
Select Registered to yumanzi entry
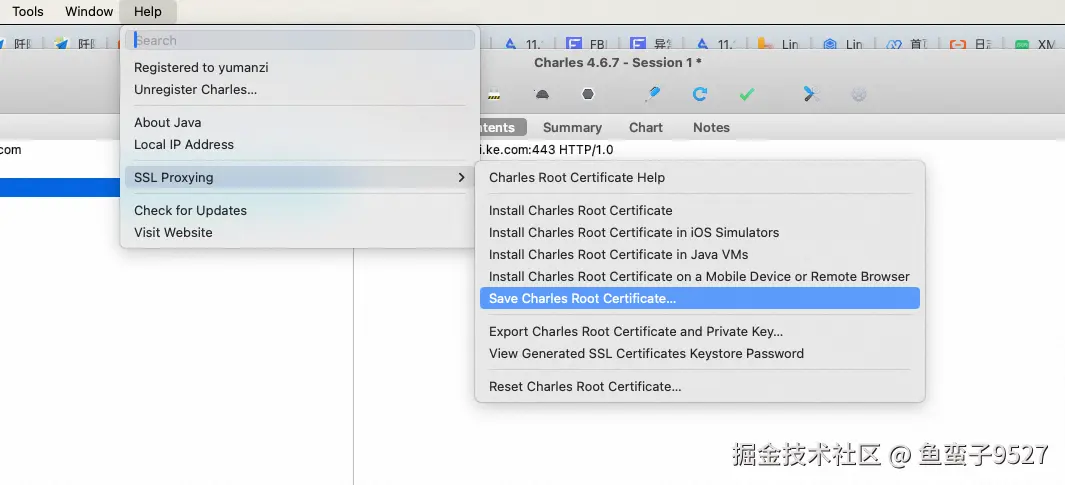pos(300,67)
